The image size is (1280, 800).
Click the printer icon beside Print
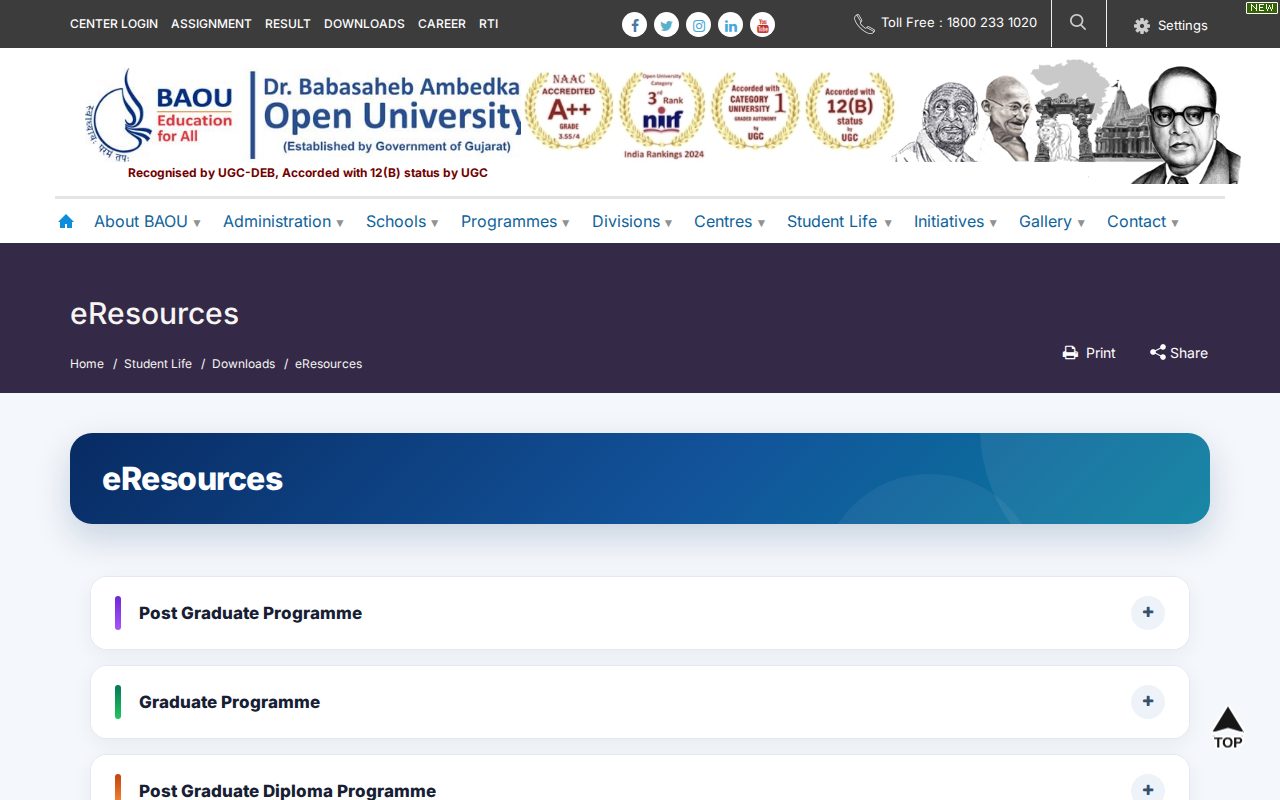[x=1070, y=353]
